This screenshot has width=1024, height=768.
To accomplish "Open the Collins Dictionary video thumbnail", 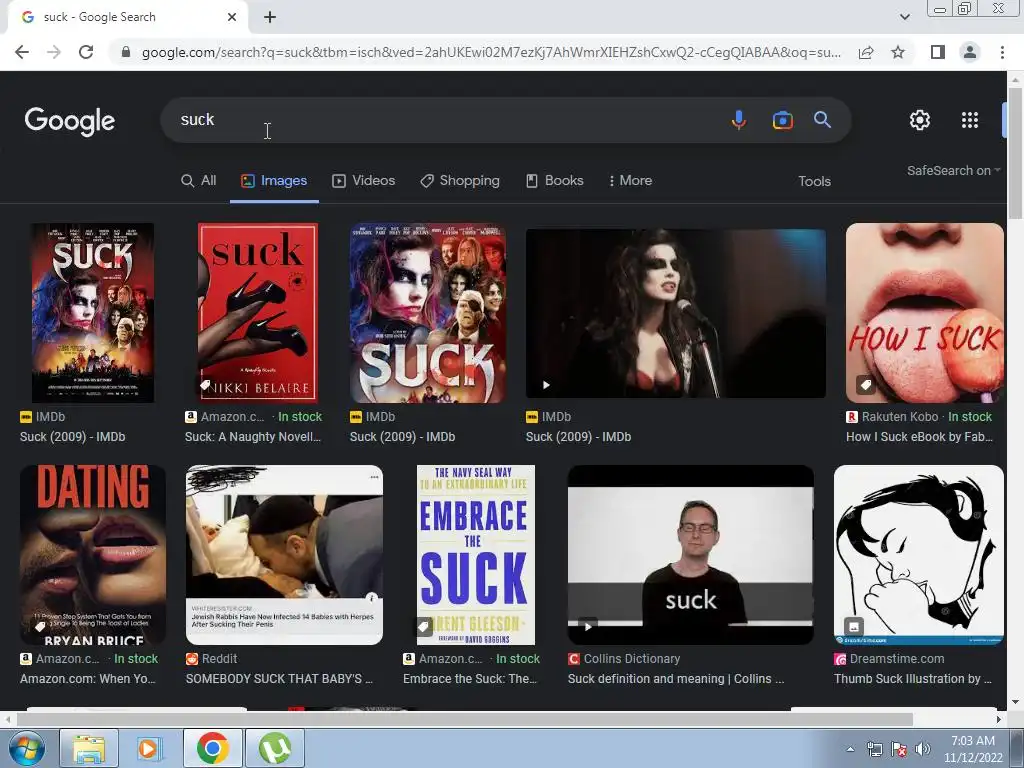I will coord(690,555).
